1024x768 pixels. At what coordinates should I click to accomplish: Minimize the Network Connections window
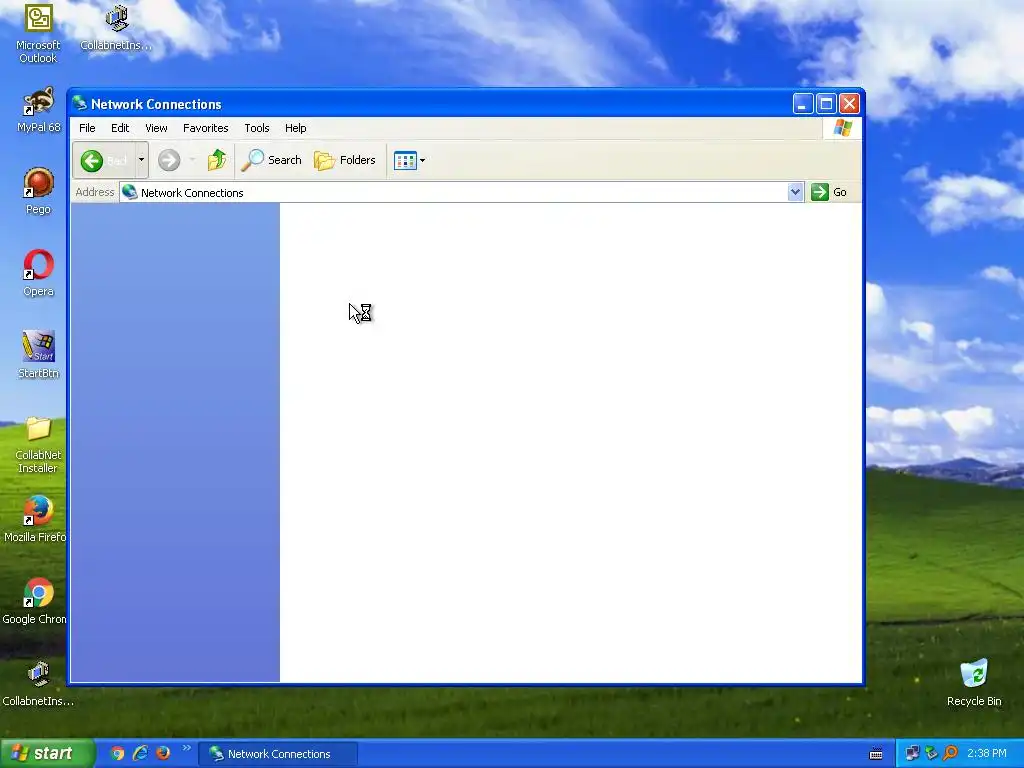point(803,103)
